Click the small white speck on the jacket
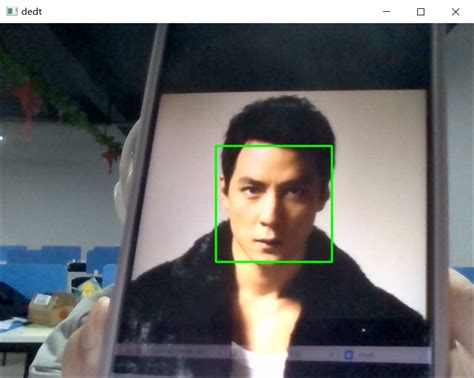Image resolution: width=474 pixels, height=378 pixels. (364, 330)
